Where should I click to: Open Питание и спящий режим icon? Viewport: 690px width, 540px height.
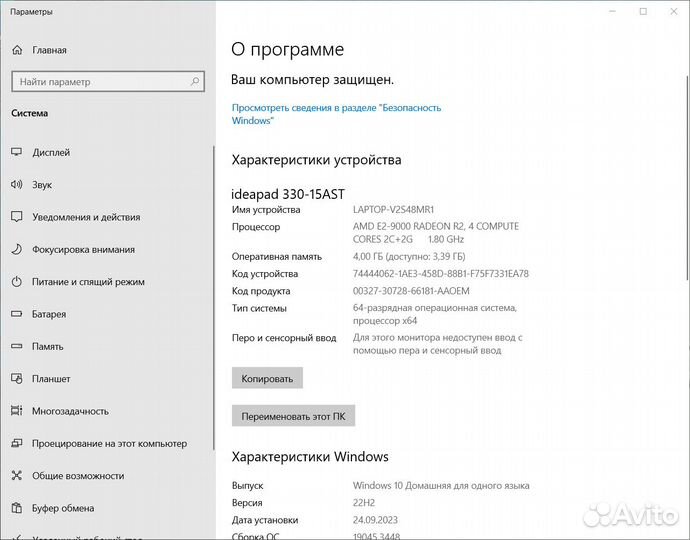(16, 282)
